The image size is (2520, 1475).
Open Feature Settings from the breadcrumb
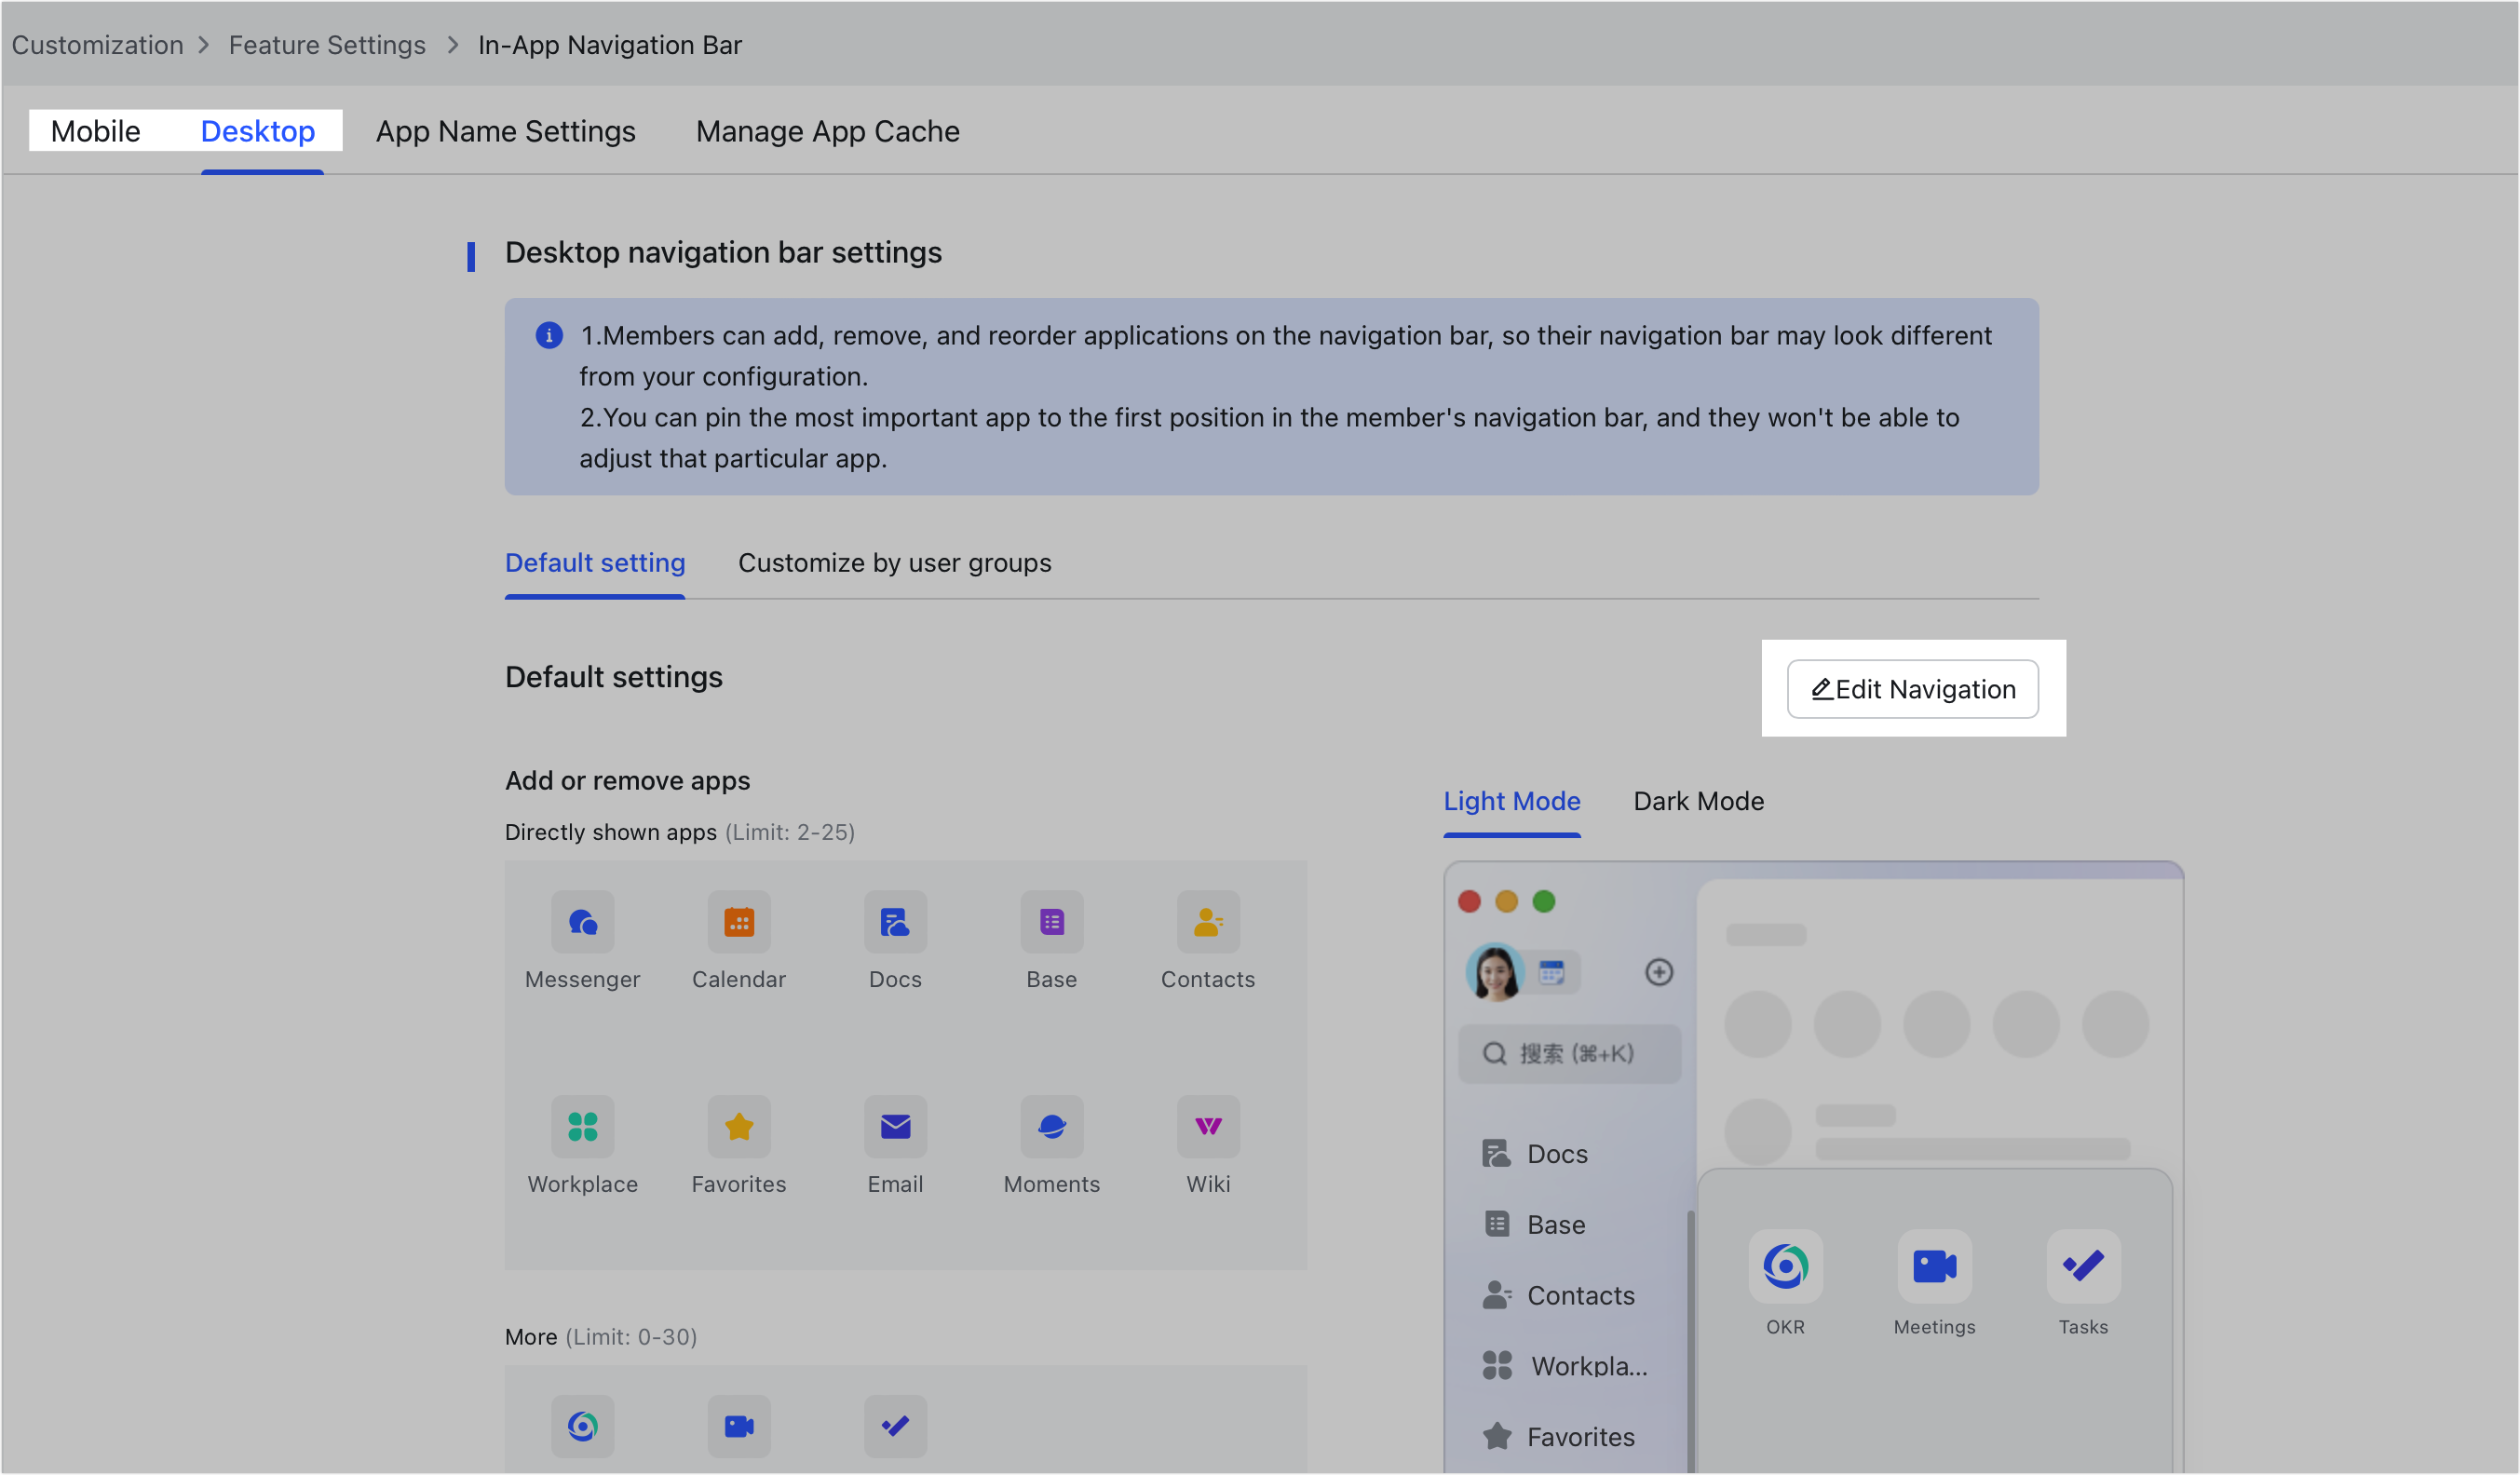coord(327,45)
